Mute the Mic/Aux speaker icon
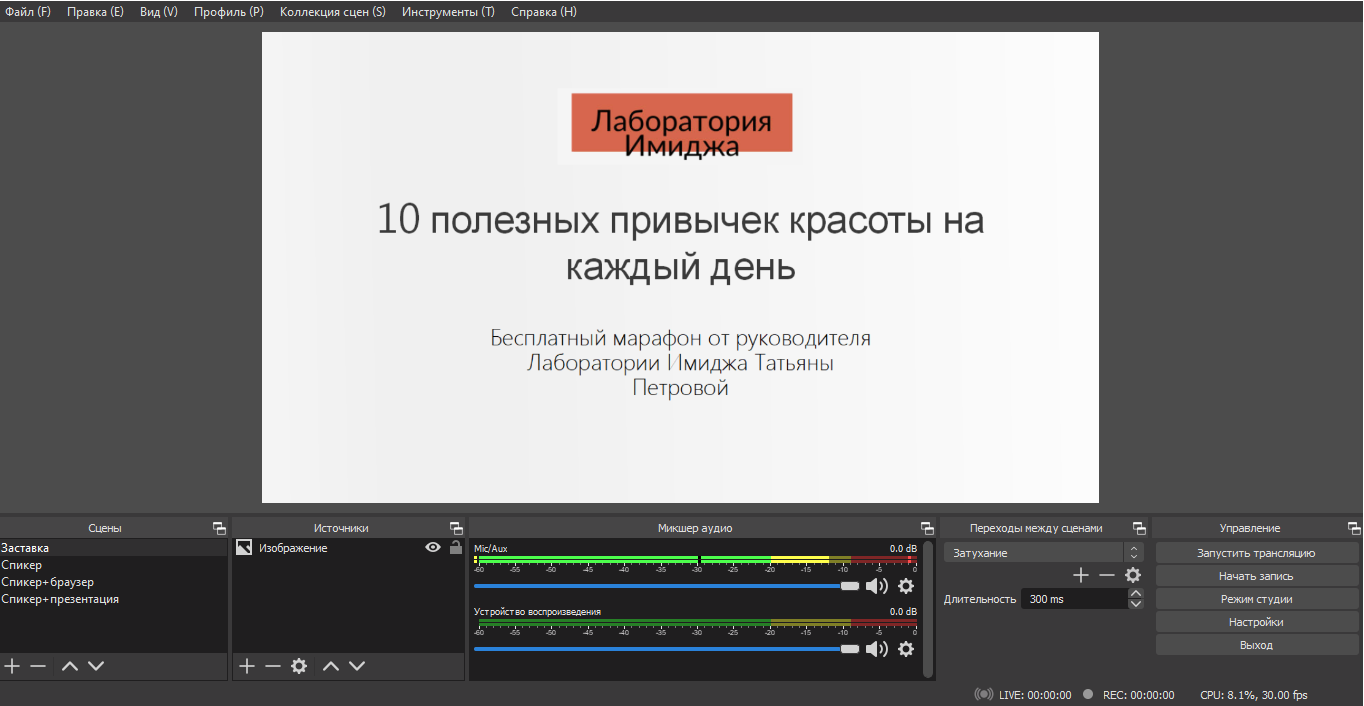The image size is (1364, 706). click(x=877, y=586)
